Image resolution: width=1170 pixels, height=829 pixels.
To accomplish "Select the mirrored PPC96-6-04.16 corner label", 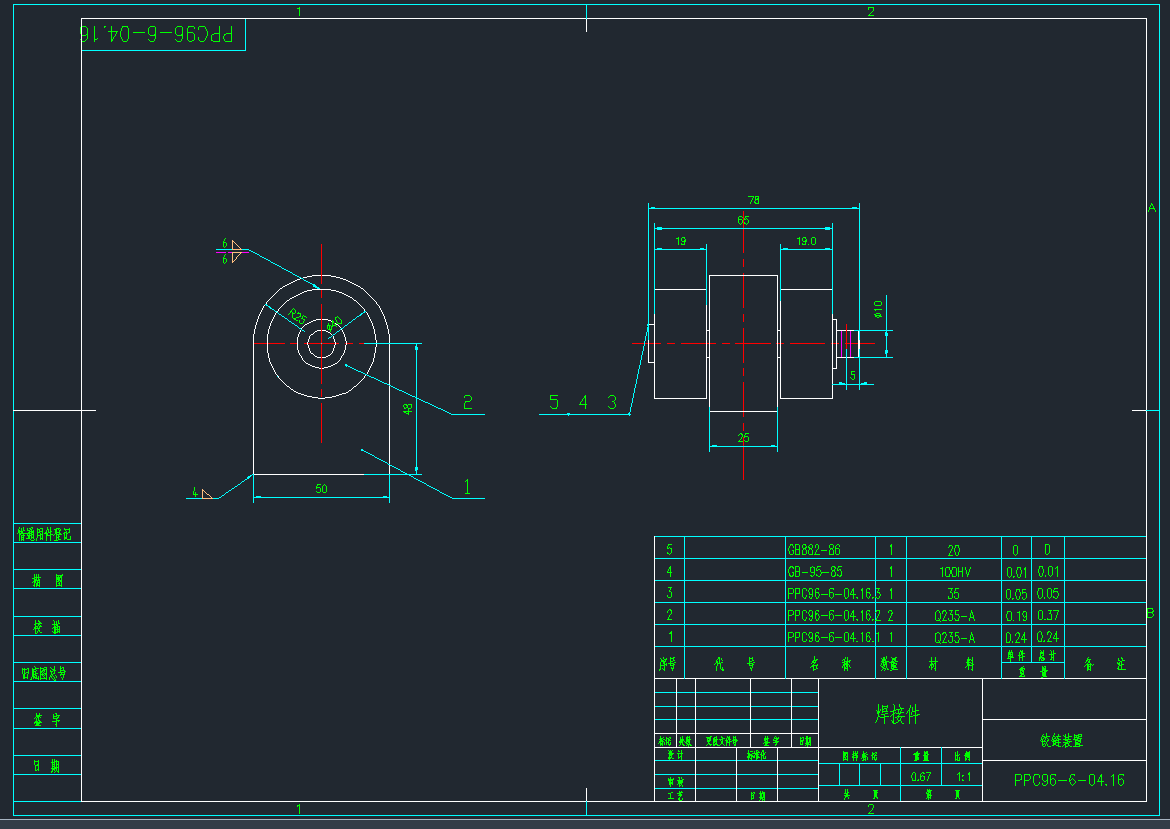I will tap(156, 34).
